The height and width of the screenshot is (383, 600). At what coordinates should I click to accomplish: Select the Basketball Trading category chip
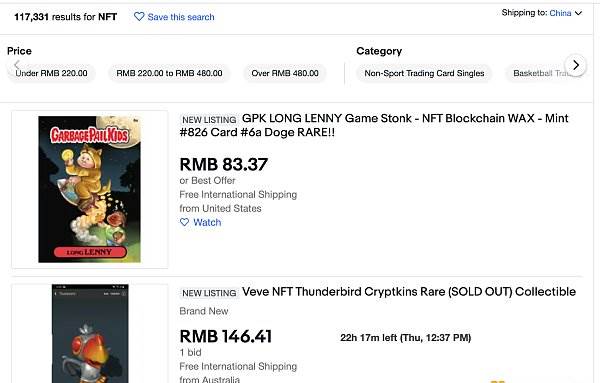(x=543, y=73)
